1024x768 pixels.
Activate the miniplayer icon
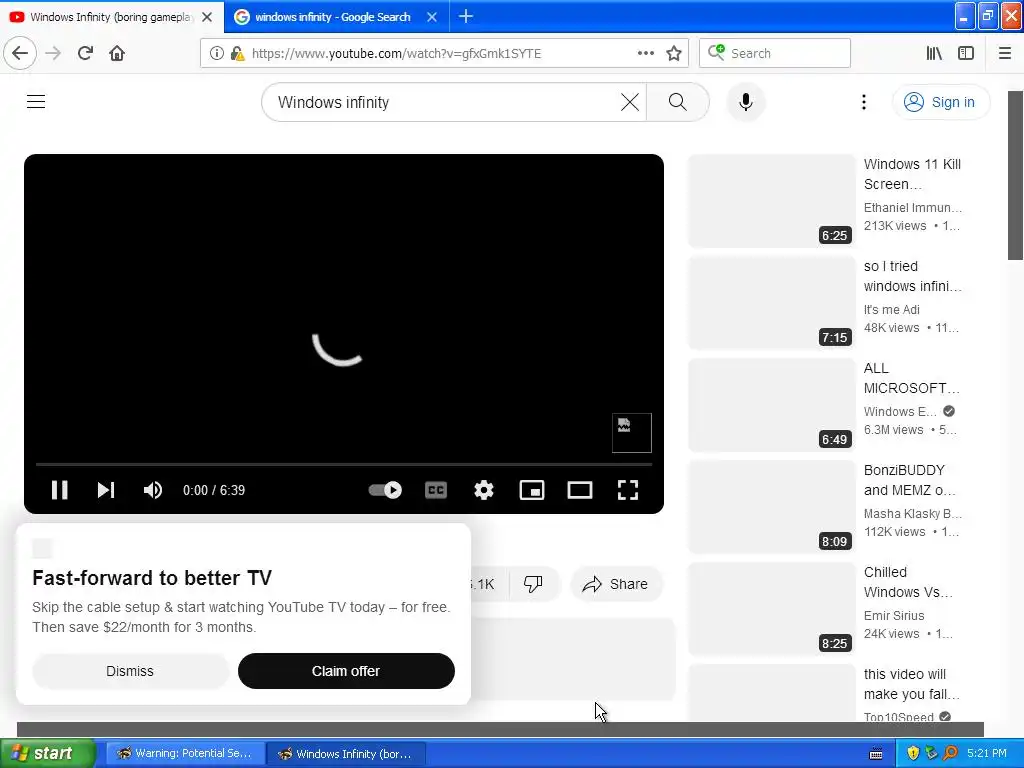532,490
